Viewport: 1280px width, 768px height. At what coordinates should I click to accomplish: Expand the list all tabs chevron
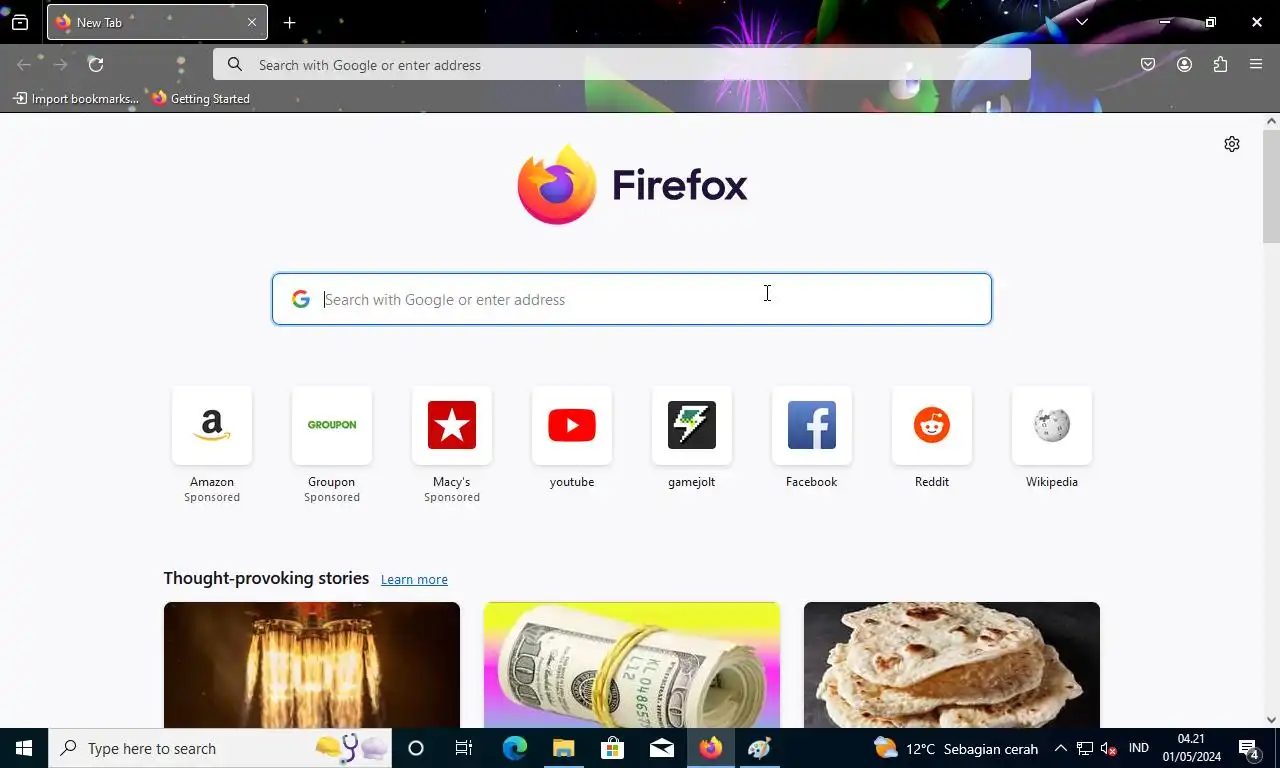pyautogui.click(x=1081, y=22)
